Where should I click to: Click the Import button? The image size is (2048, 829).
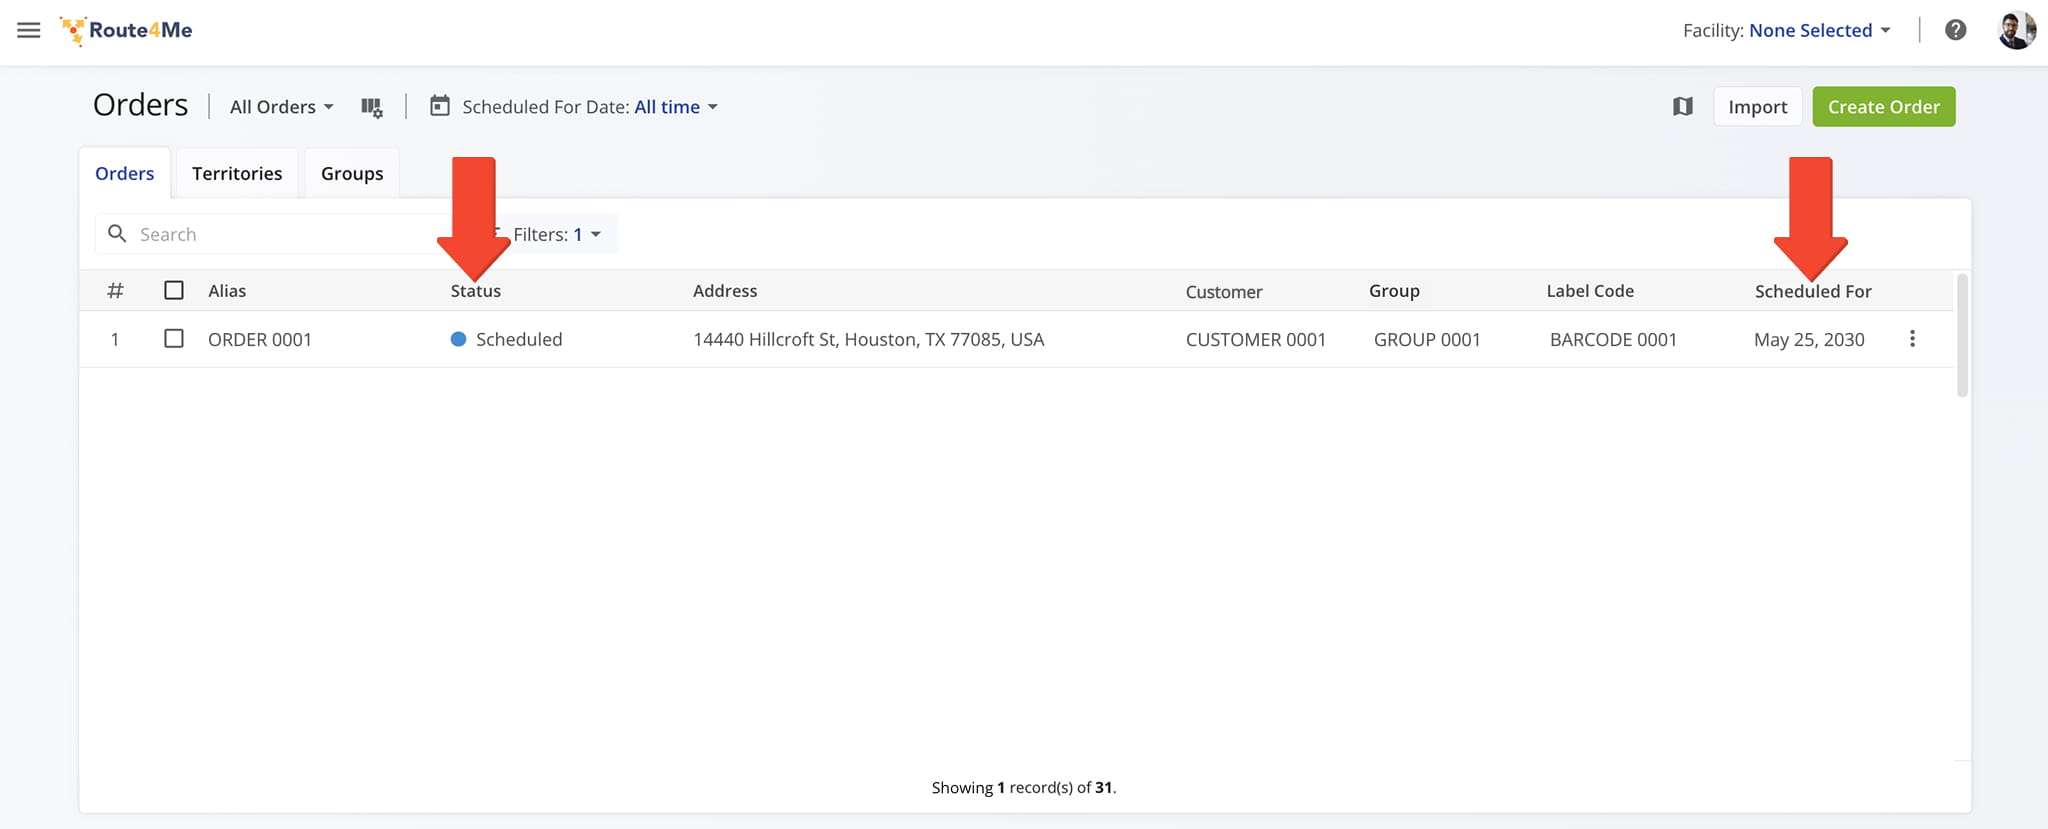click(1757, 107)
